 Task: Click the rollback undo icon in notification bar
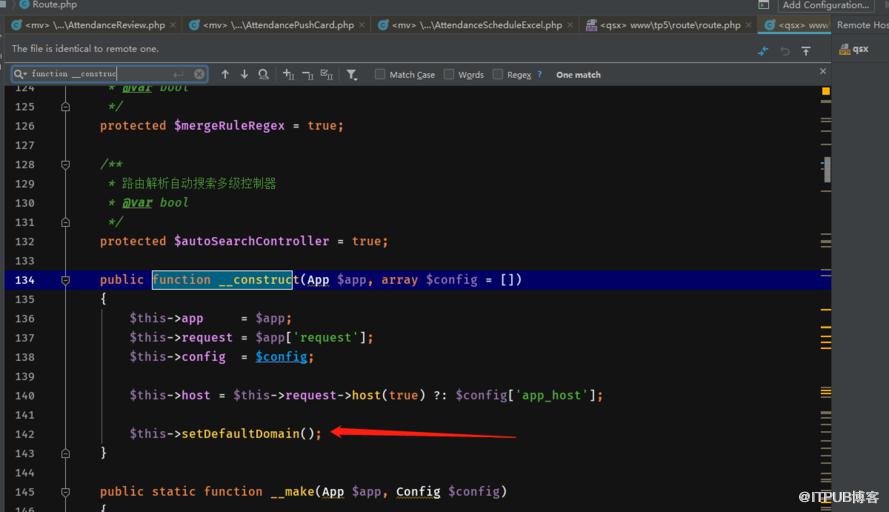coord(785,52)
